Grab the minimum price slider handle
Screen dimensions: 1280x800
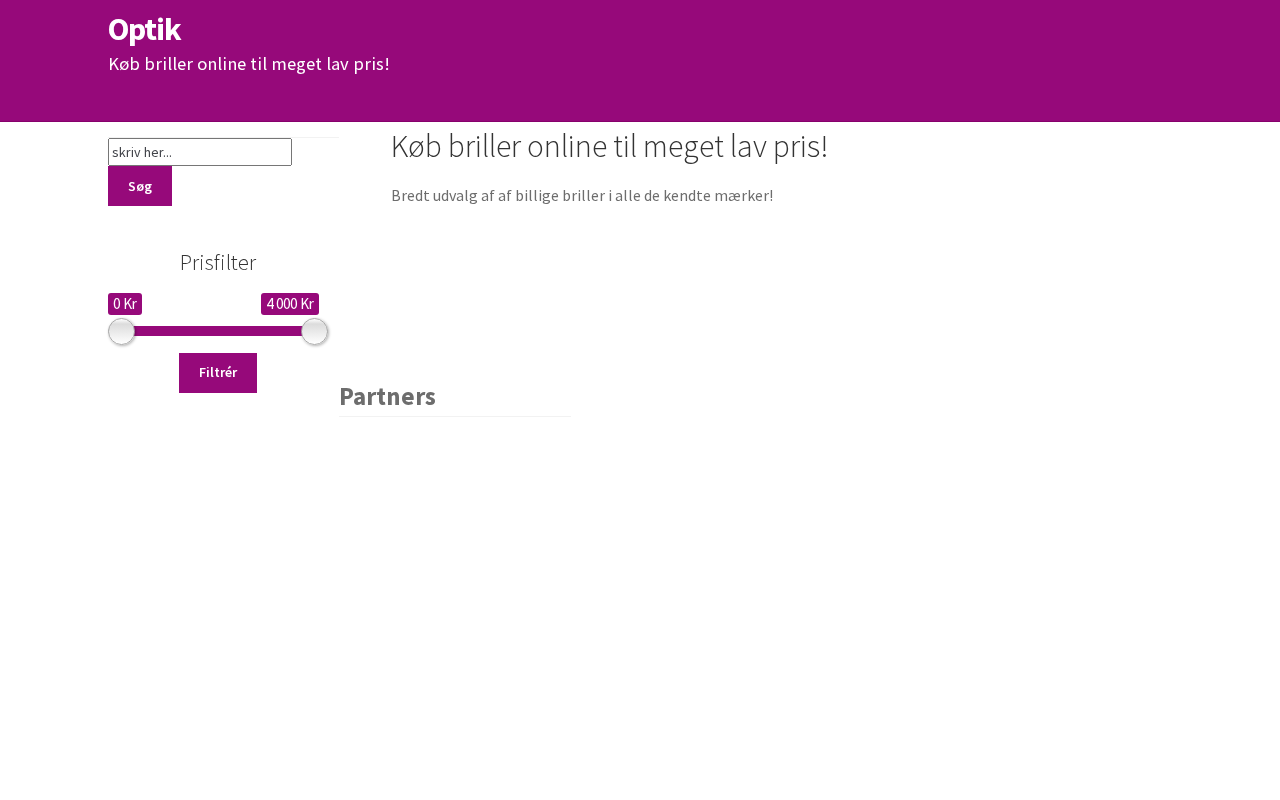[121, 332]
